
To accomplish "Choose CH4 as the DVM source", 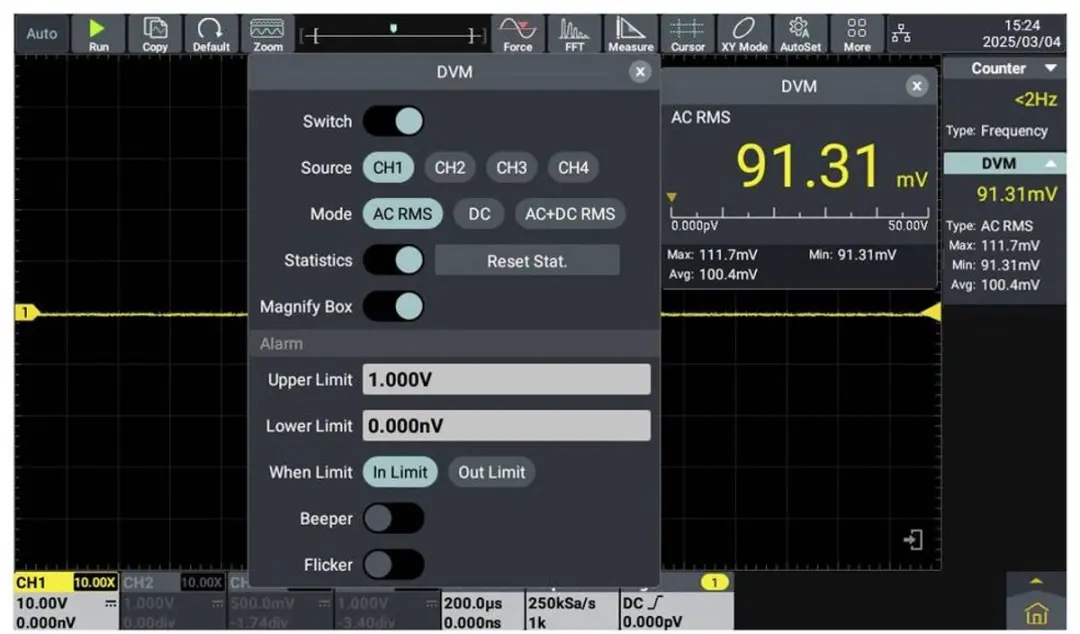I will point(573,167).
